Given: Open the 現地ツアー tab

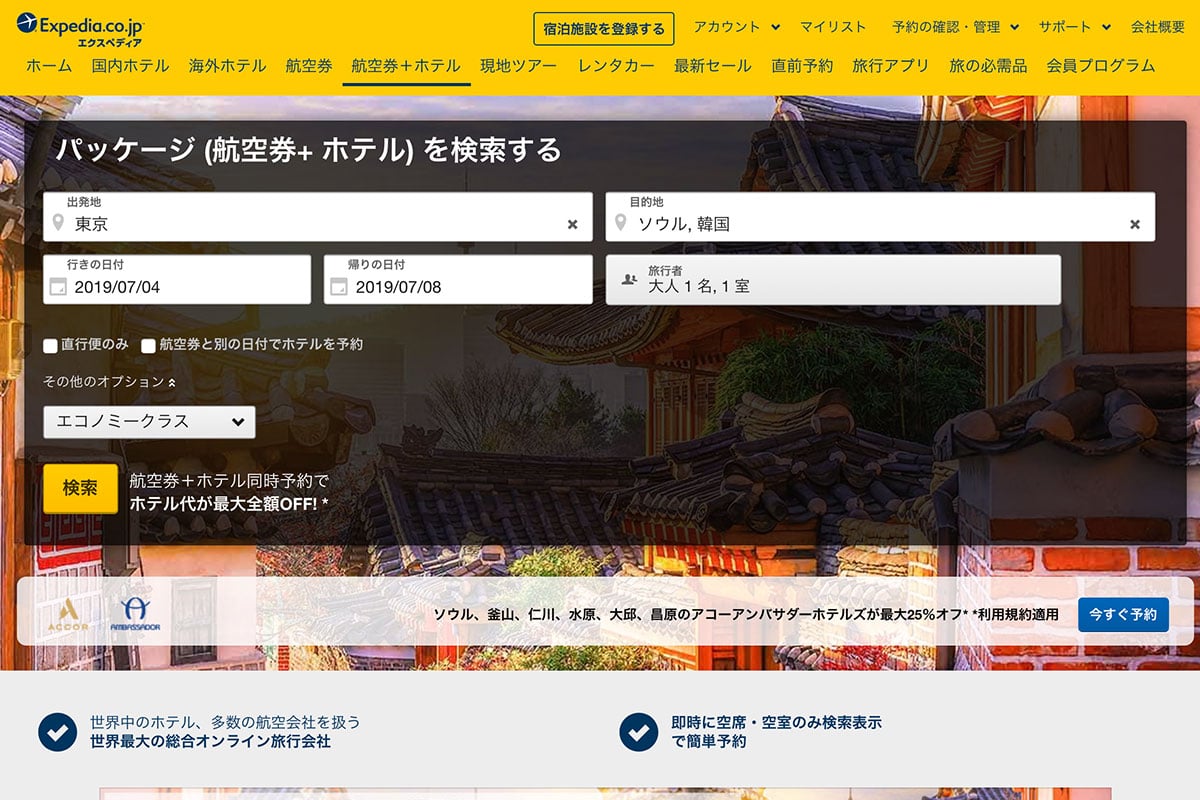Looking at the screenshot, I should click(x=519, y=66).
